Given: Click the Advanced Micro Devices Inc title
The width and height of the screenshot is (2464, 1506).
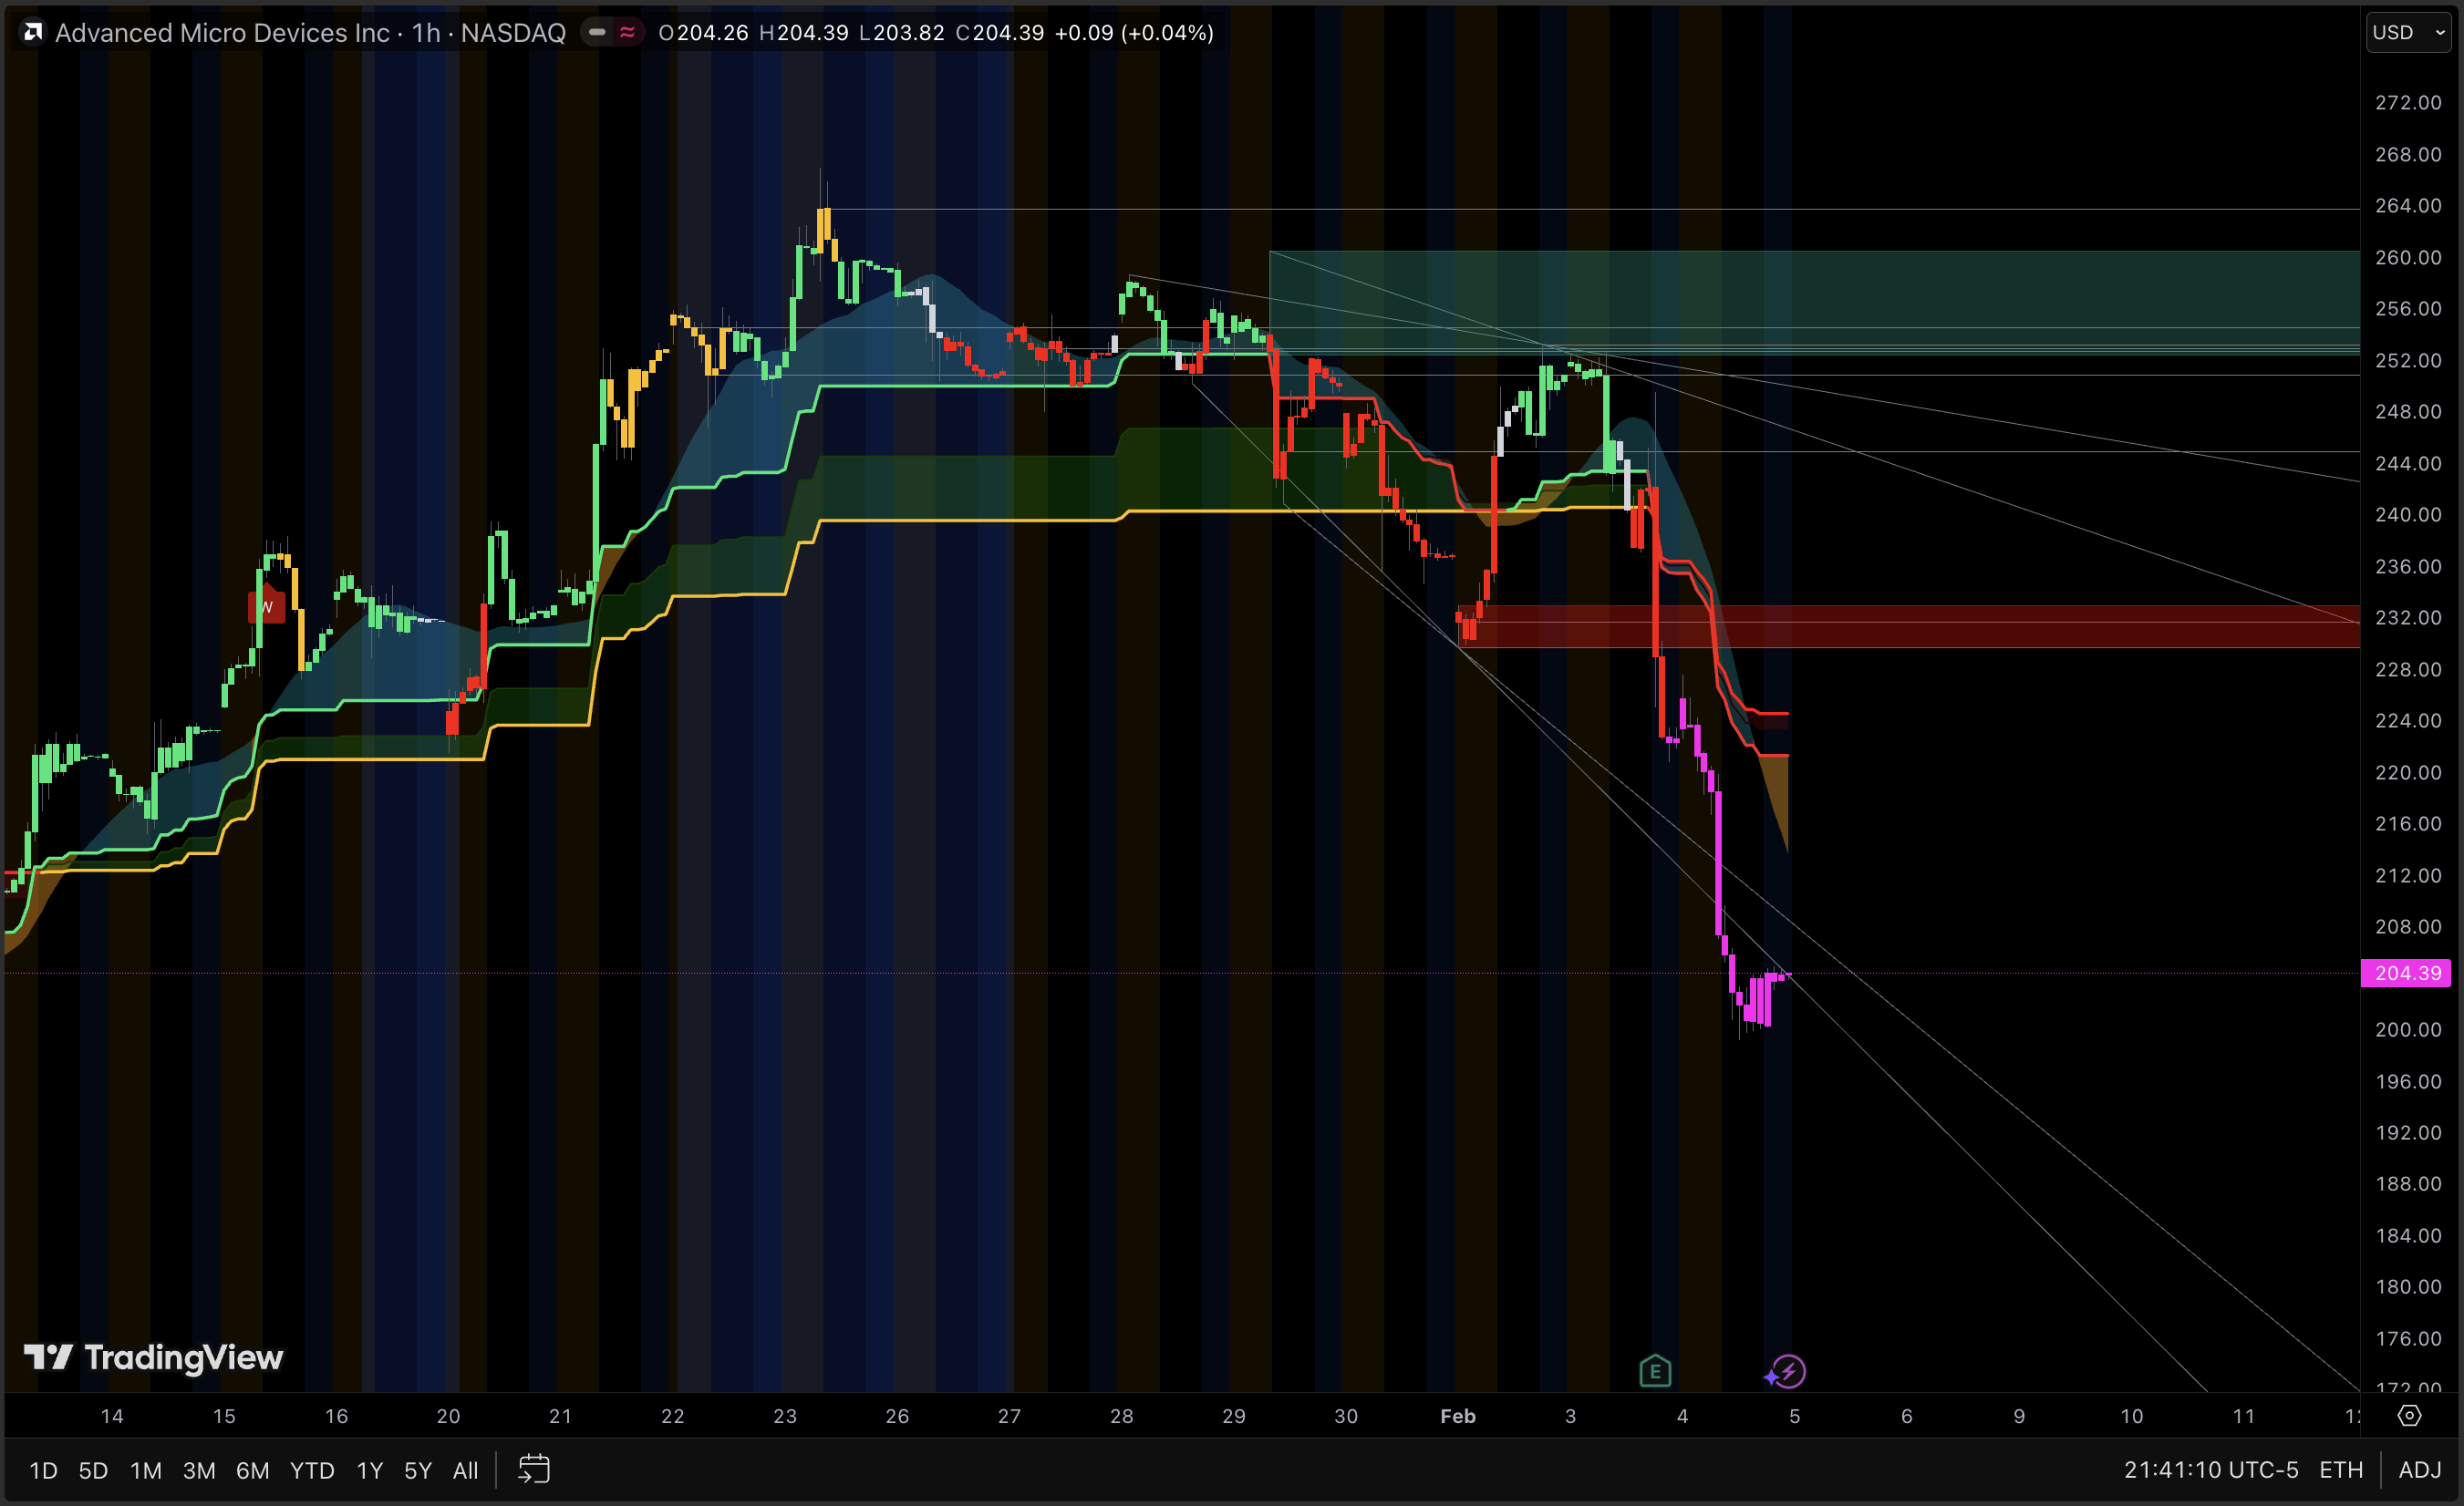Looking at the screenshot, I should (x=222, y=33).
